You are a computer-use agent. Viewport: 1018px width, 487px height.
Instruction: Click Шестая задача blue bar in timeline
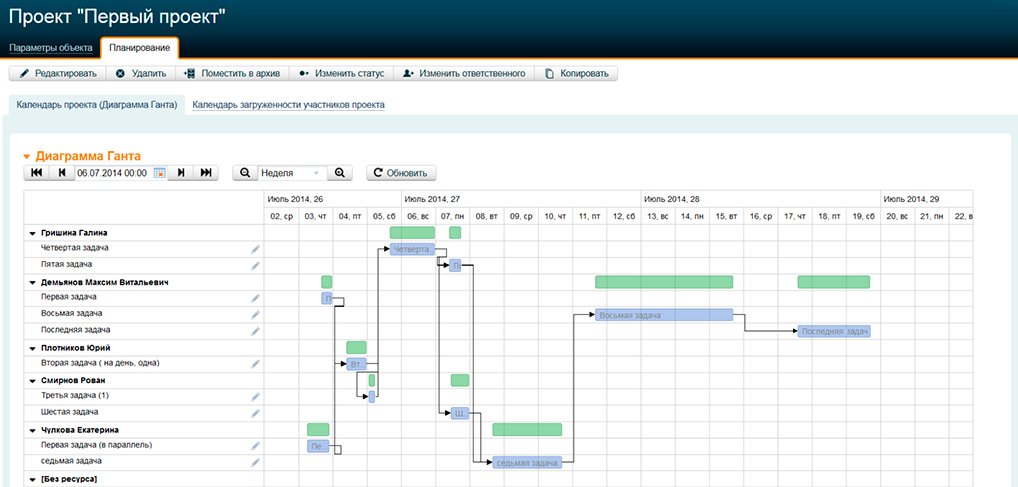pyautogui.click(x=460, y=413)
